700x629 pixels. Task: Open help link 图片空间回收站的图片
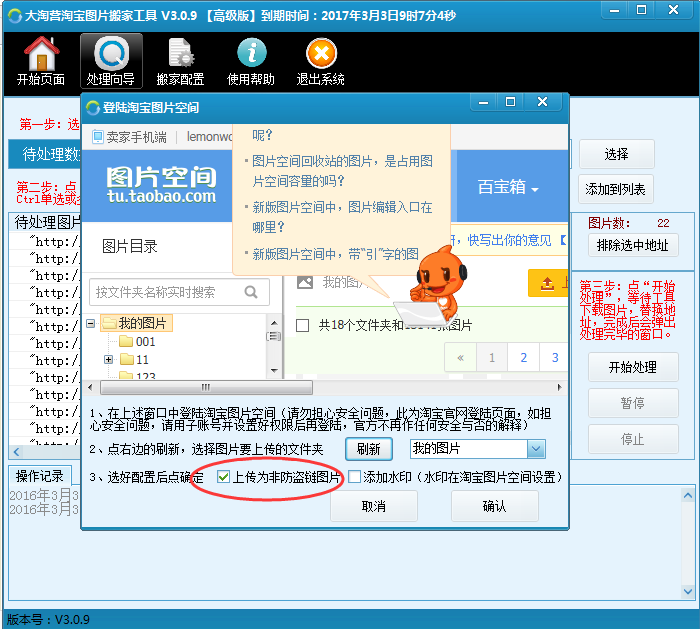[342, 171]
